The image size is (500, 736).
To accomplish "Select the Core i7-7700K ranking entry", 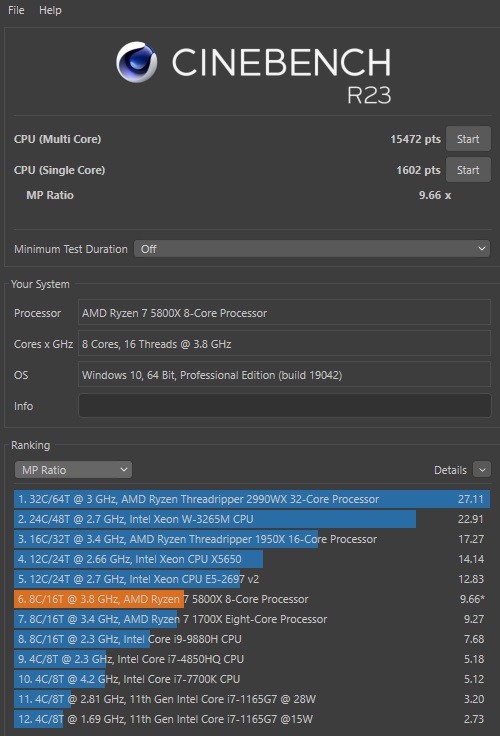I will pyautogui.click(x=252, y=679).
